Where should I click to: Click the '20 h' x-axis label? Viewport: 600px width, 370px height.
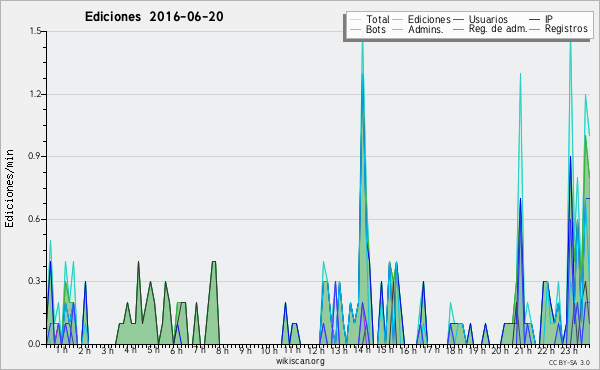[x=500, y=350]
